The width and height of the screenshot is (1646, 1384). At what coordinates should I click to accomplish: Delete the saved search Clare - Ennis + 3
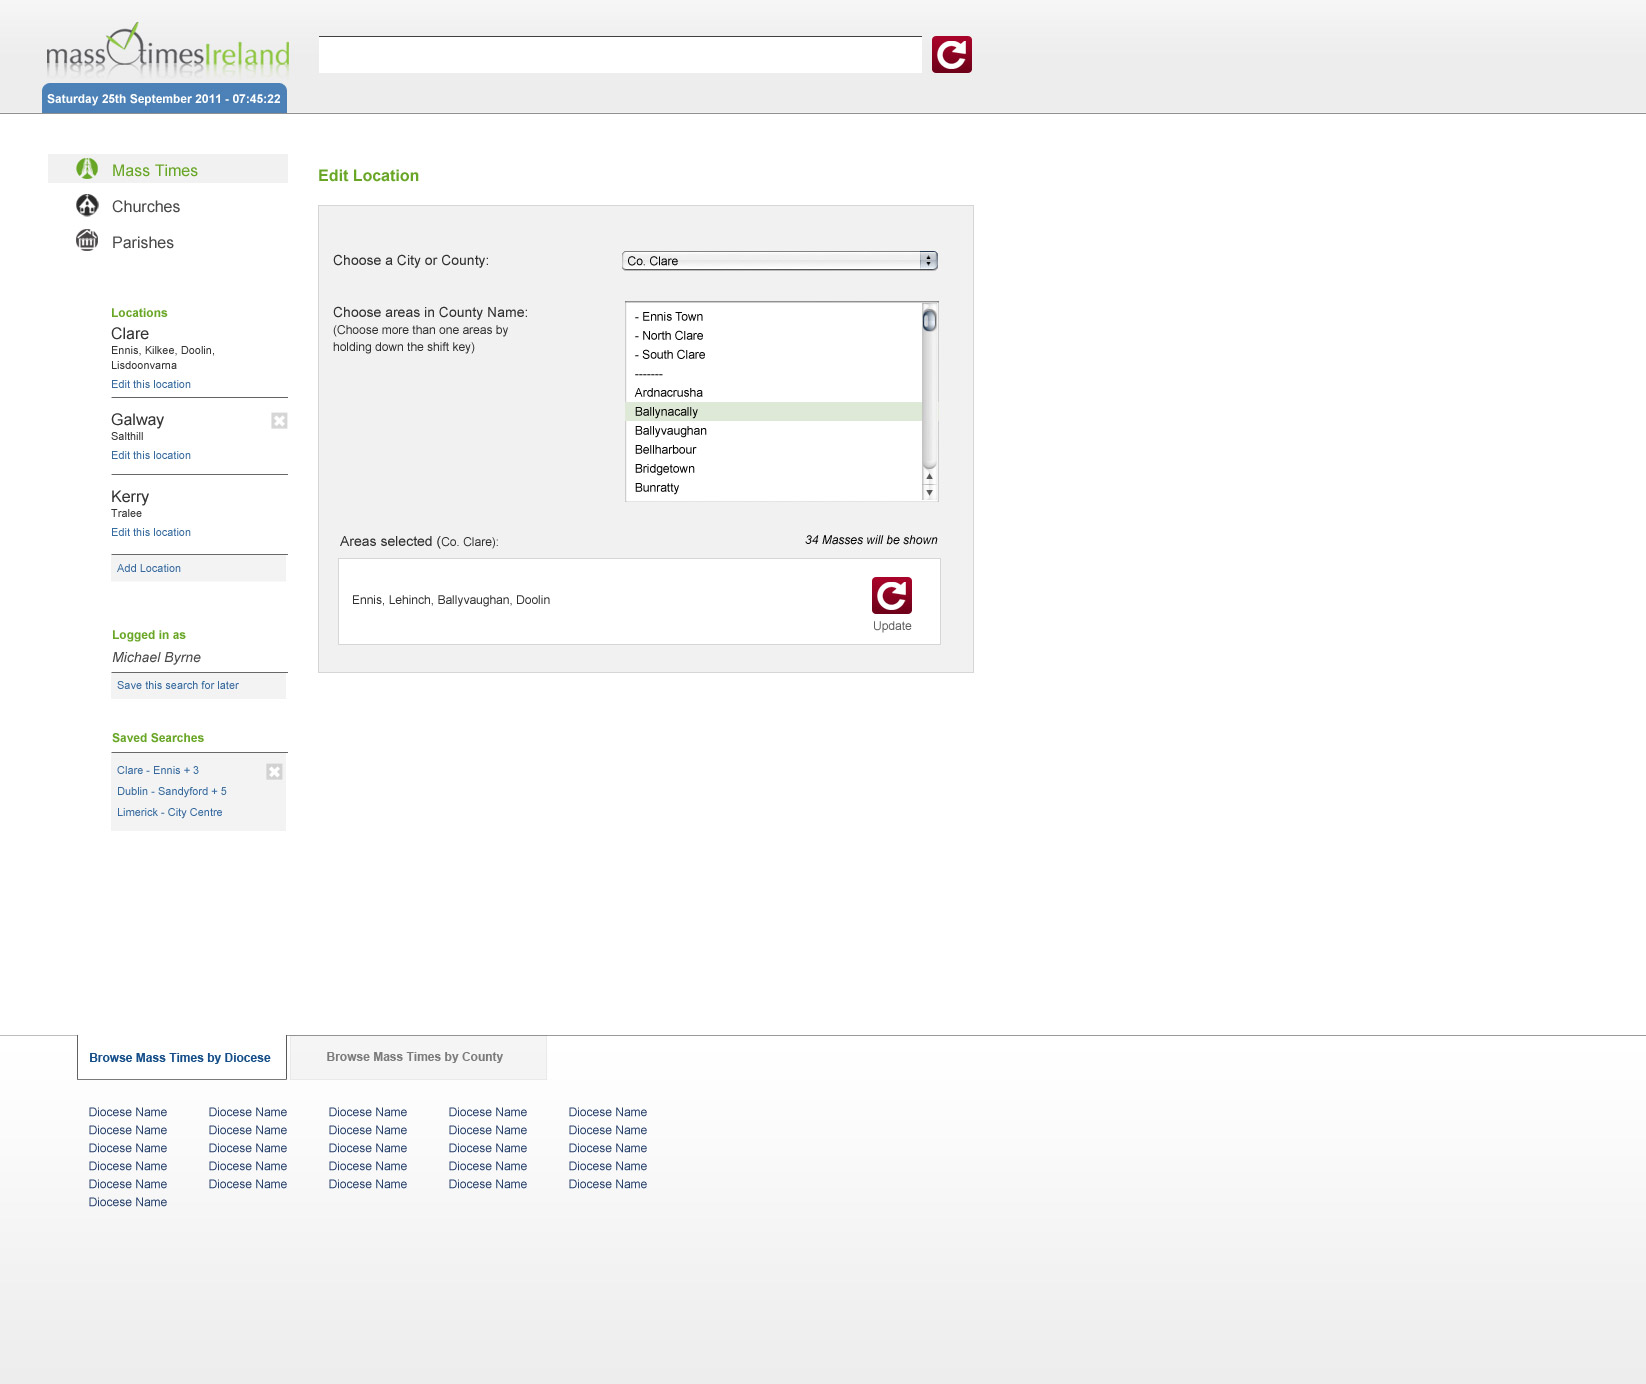point(274,771)
